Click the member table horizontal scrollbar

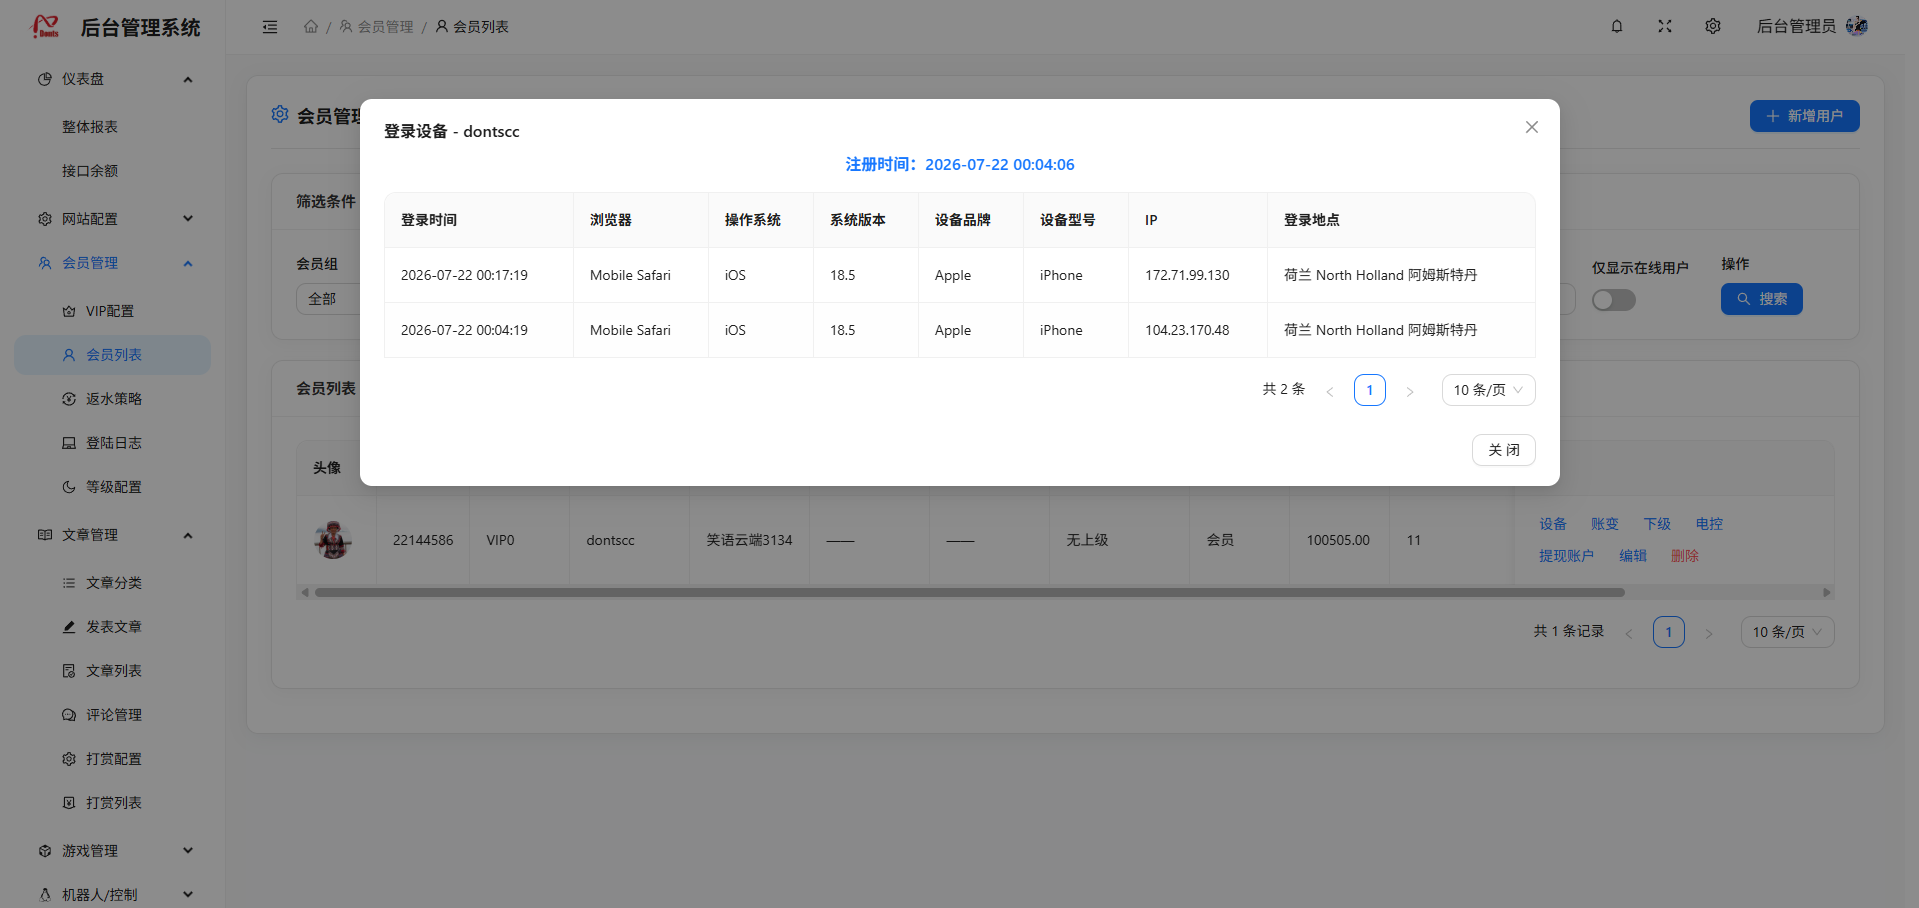click(970, 593)
